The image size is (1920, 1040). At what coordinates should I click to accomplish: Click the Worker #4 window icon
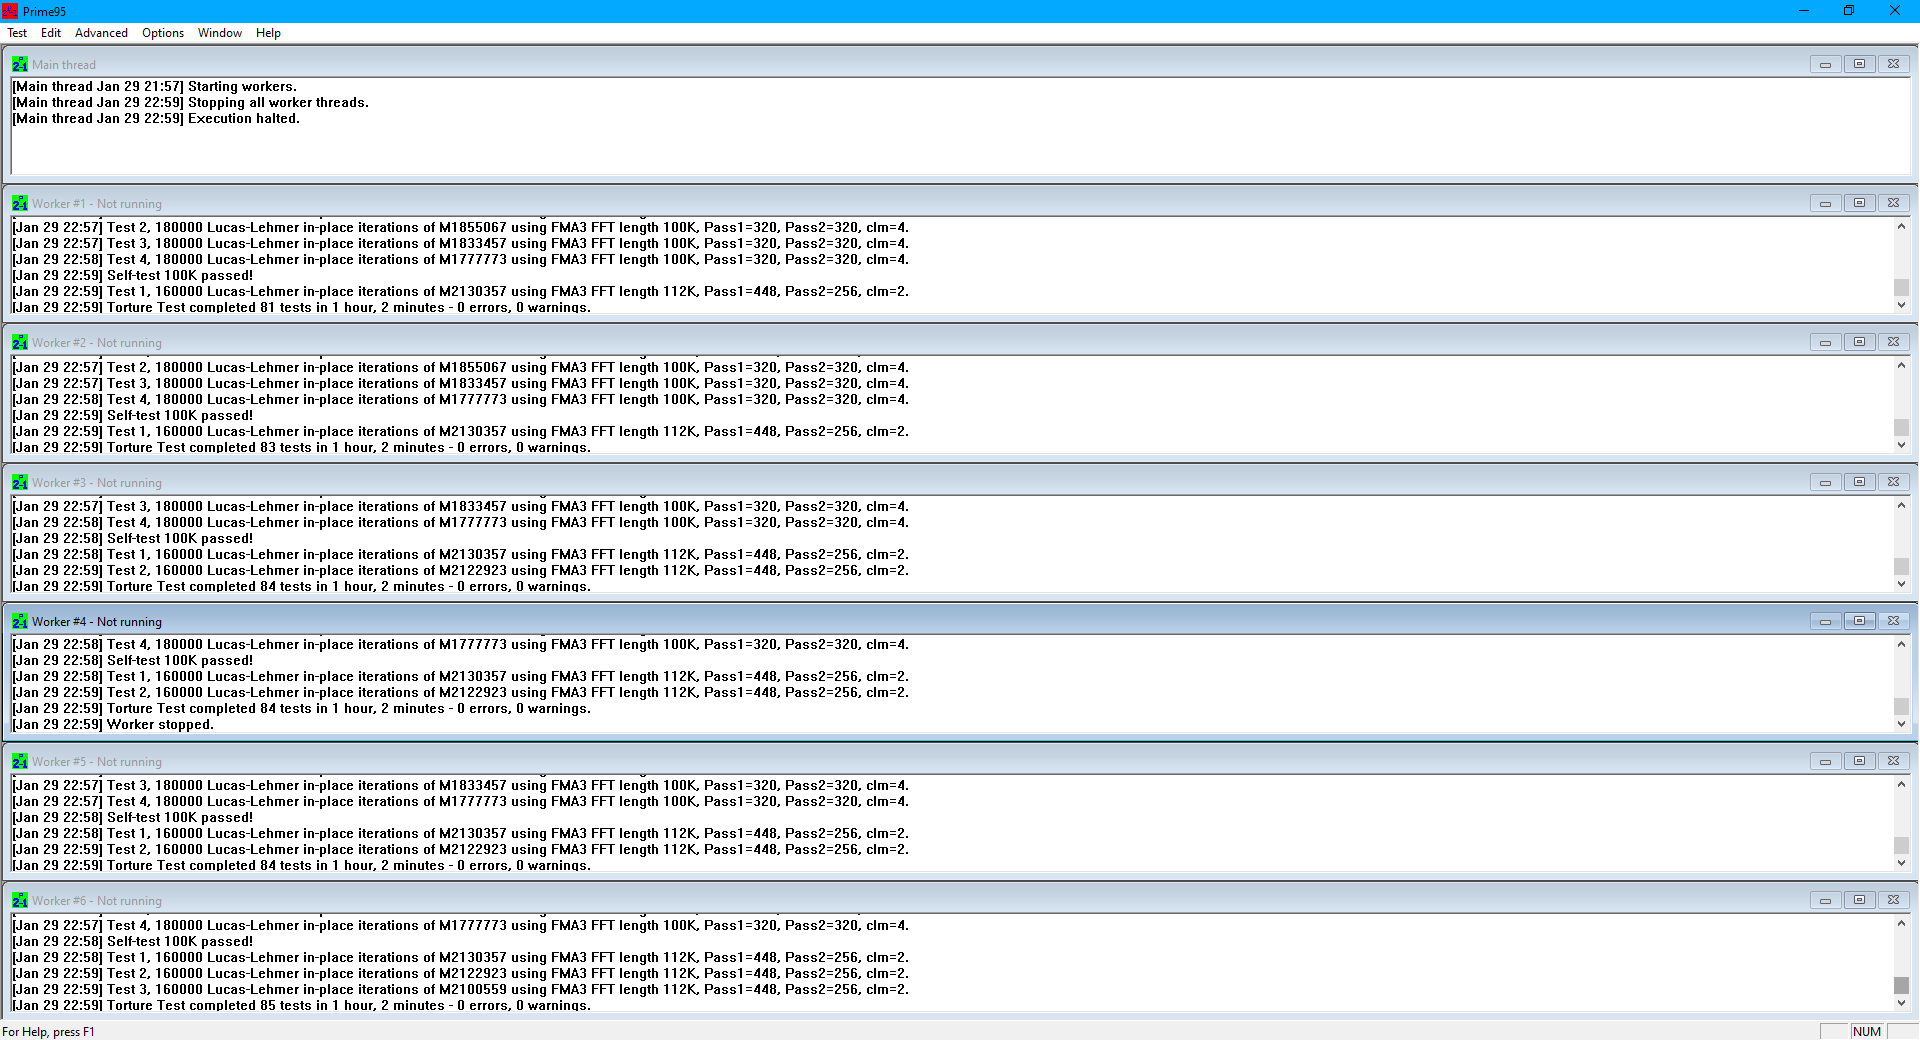click(20, 621)
